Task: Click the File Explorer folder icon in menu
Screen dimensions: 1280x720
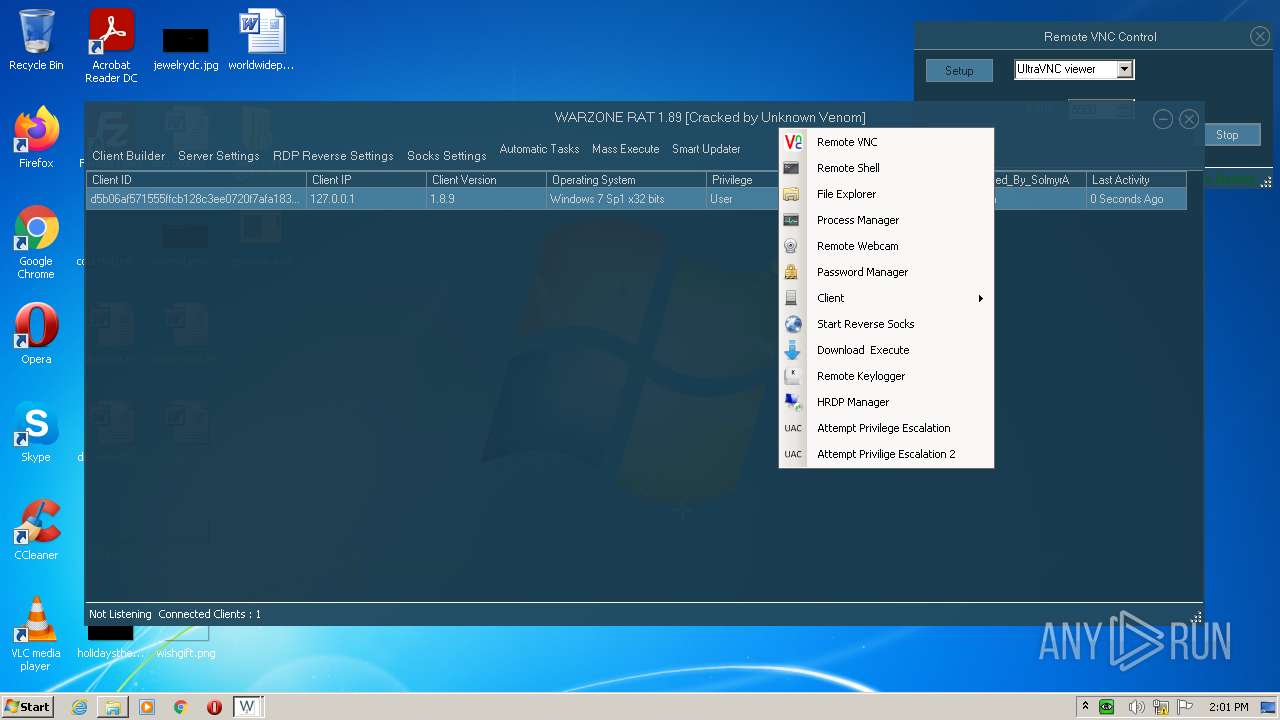Action: pyautogui.click(x=791, y=194)
